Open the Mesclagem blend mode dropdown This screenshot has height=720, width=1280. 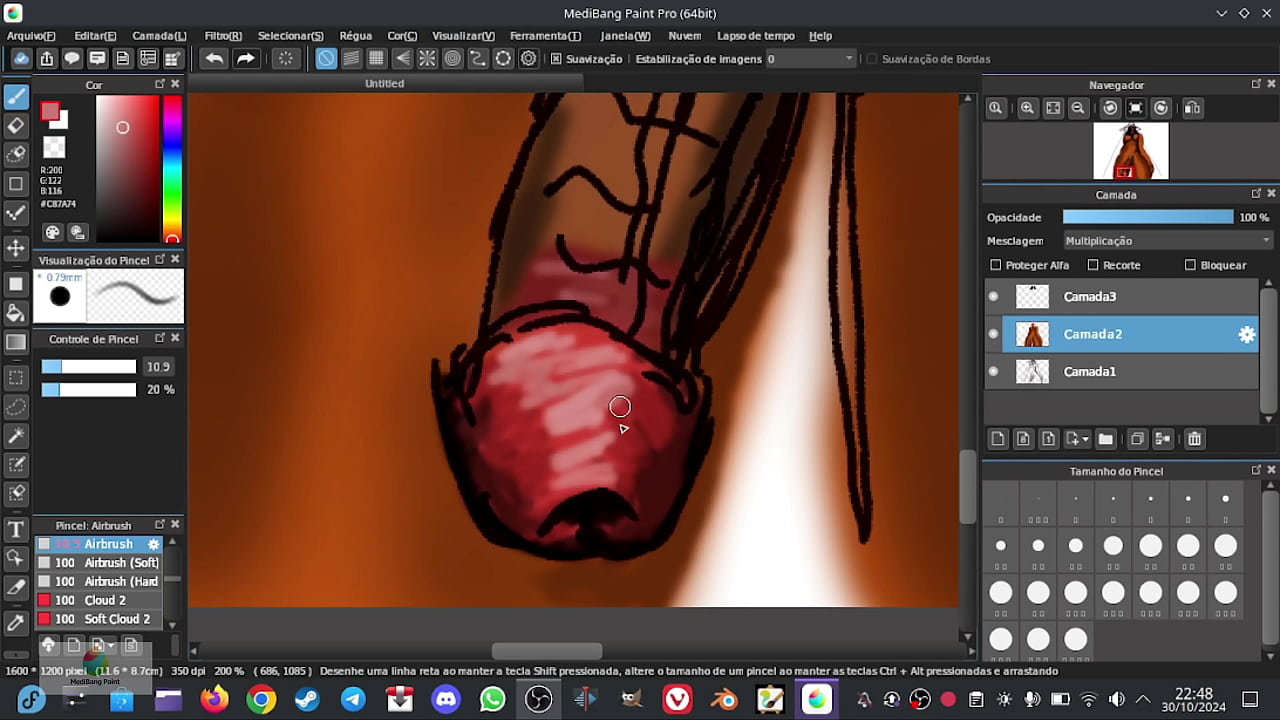1167,241
